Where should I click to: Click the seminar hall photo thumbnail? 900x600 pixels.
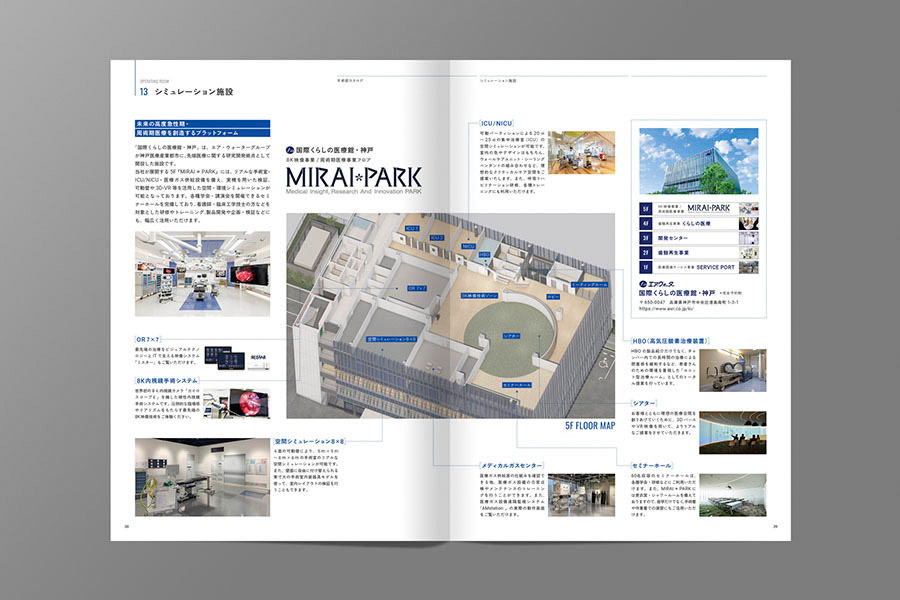[x=733, y=495]
